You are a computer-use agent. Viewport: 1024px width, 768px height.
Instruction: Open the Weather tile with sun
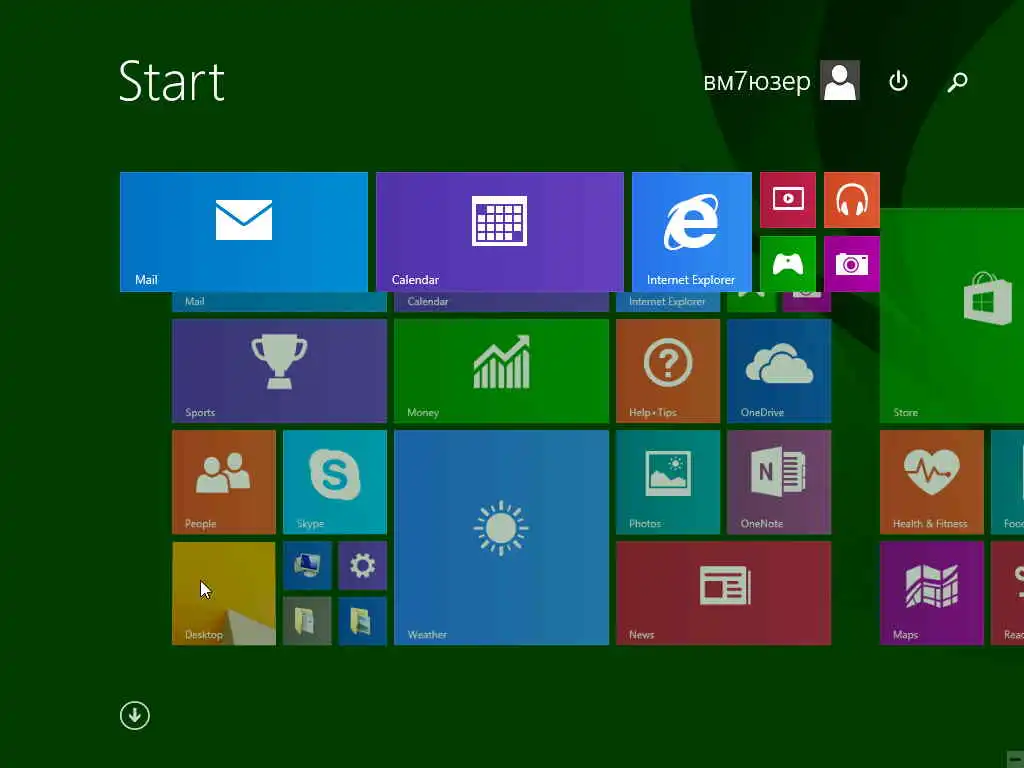(502, 537)
